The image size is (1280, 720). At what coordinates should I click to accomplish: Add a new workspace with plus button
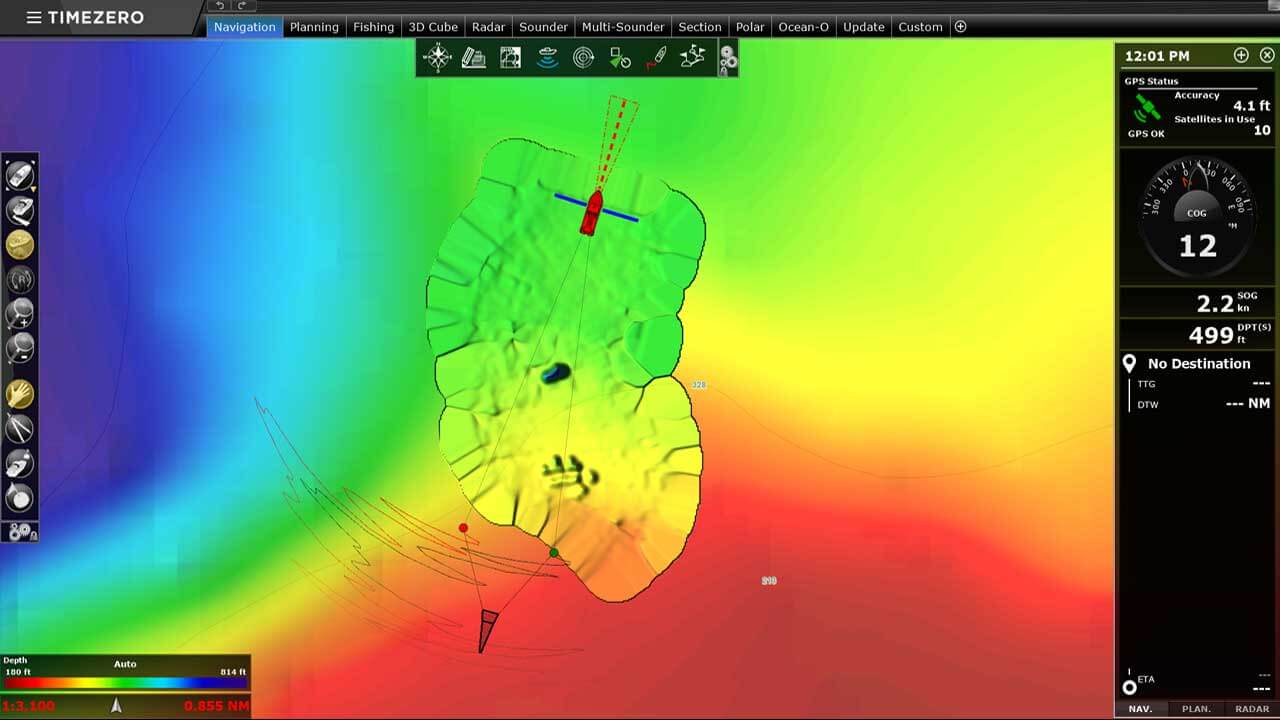tap(960, 27)
